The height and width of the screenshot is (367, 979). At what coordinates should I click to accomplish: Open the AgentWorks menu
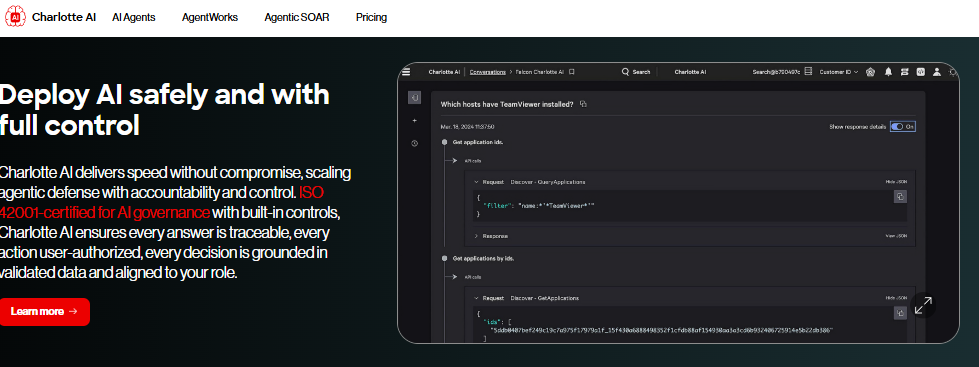[210, 17]
